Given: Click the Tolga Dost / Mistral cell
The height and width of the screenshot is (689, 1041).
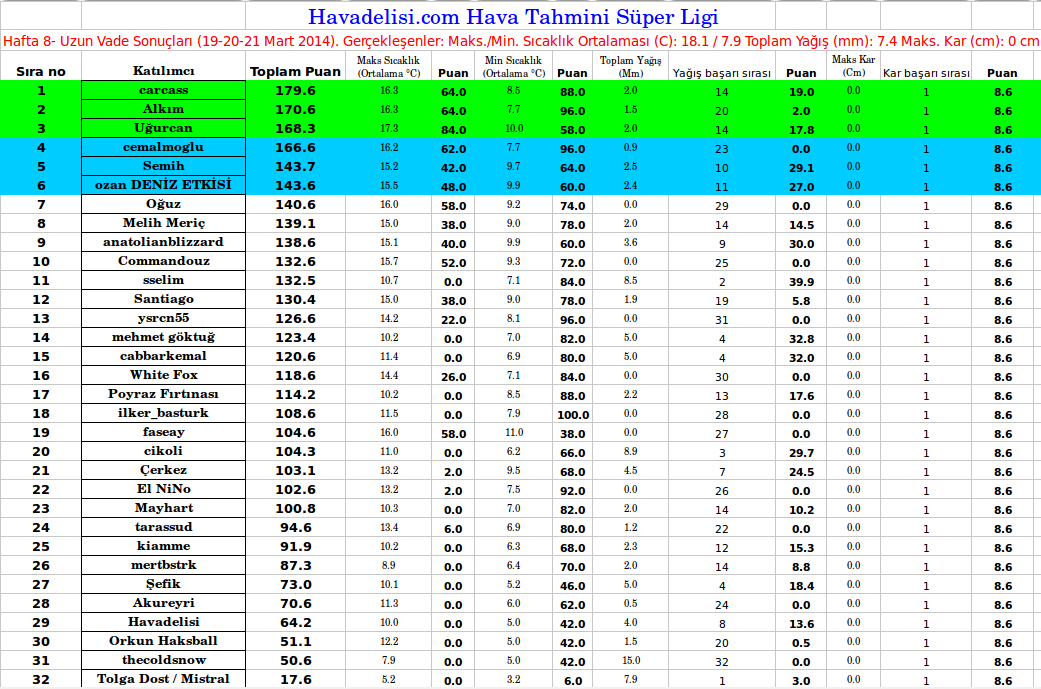Looking at the screenshot, I should (x=163, y=679).
